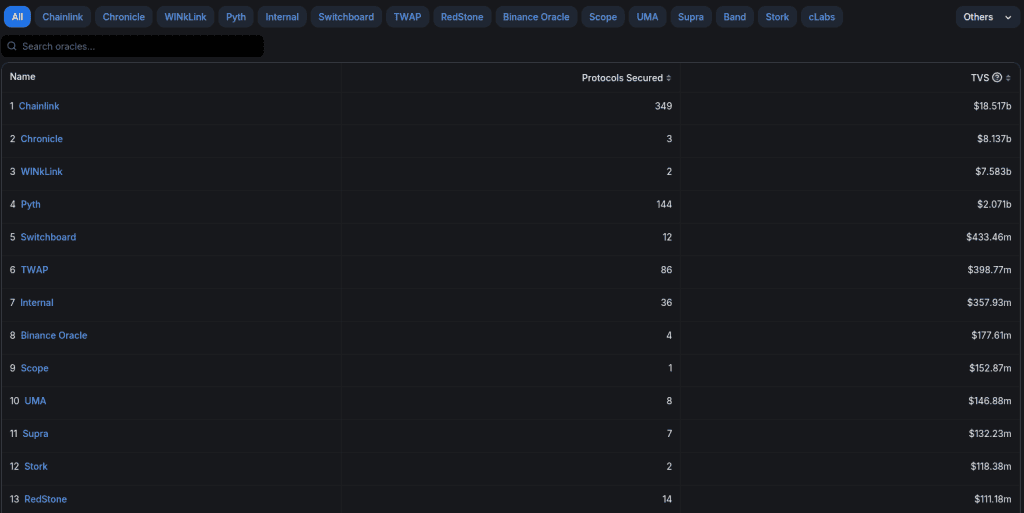Click Chainlink's $18.517b TVS value
Image resolution: width=1024 pixels, height=513 pixels.
tap(992, 106)
